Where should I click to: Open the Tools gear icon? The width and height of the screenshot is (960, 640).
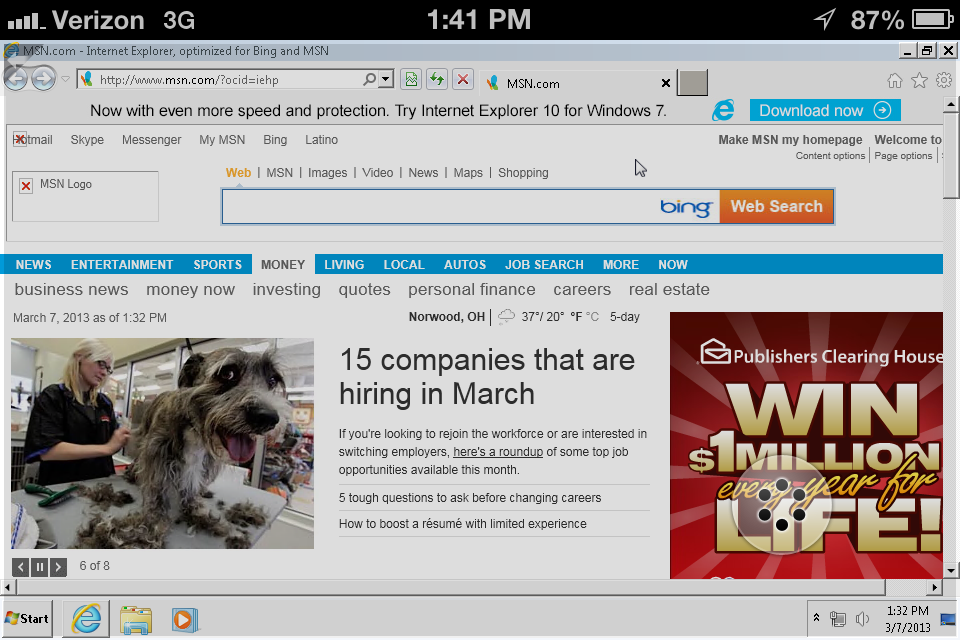(943, 80)
